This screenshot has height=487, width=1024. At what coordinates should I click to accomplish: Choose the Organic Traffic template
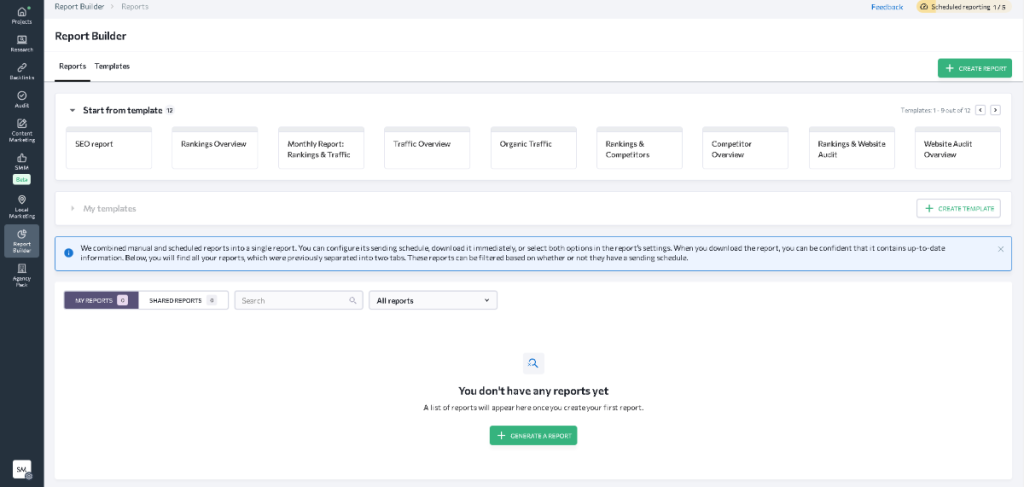[x=534, y=148]
